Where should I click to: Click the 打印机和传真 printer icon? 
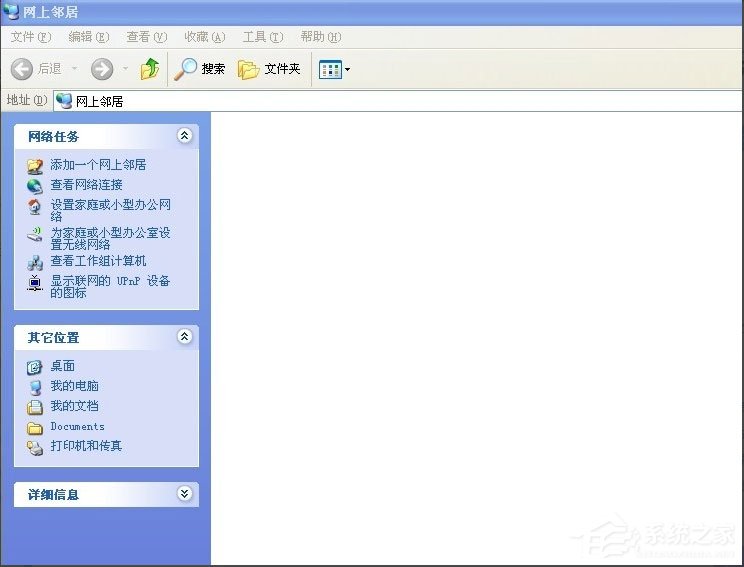(35, 447)
